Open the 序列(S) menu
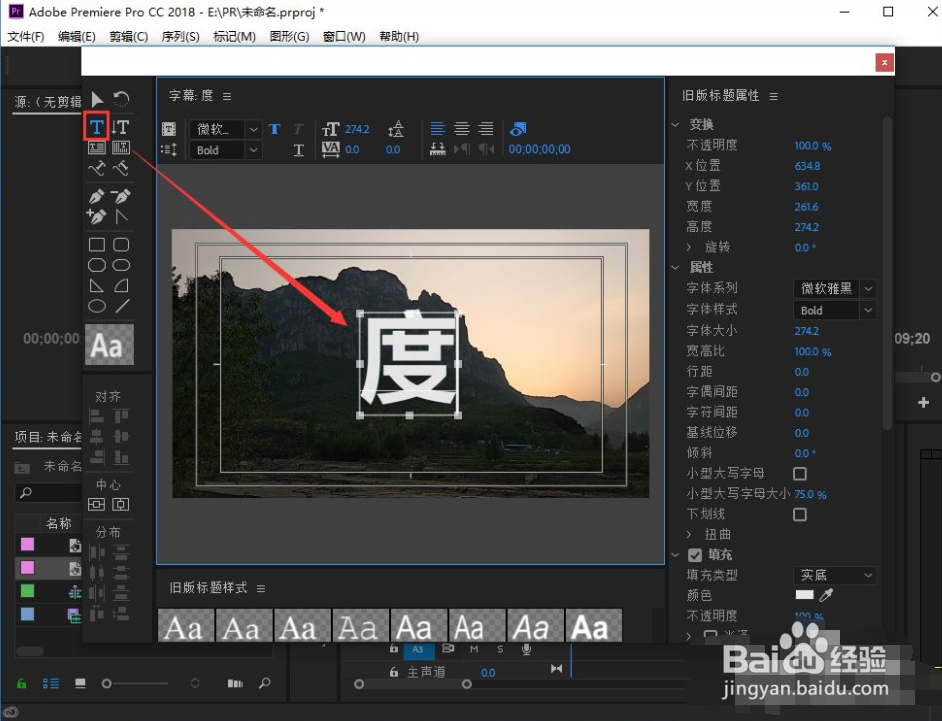Screen dimensions: 942x721 point(180,37)
